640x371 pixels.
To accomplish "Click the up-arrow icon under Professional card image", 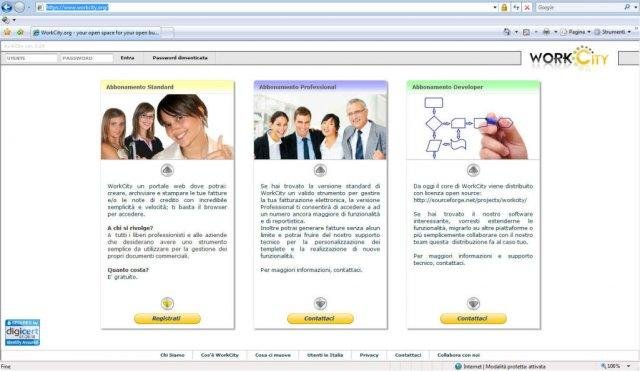I will coord(320,170).
